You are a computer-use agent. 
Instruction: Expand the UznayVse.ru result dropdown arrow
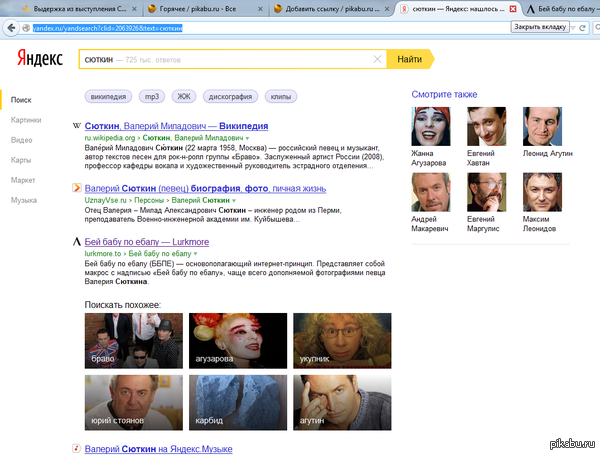(x=234, y=201)
